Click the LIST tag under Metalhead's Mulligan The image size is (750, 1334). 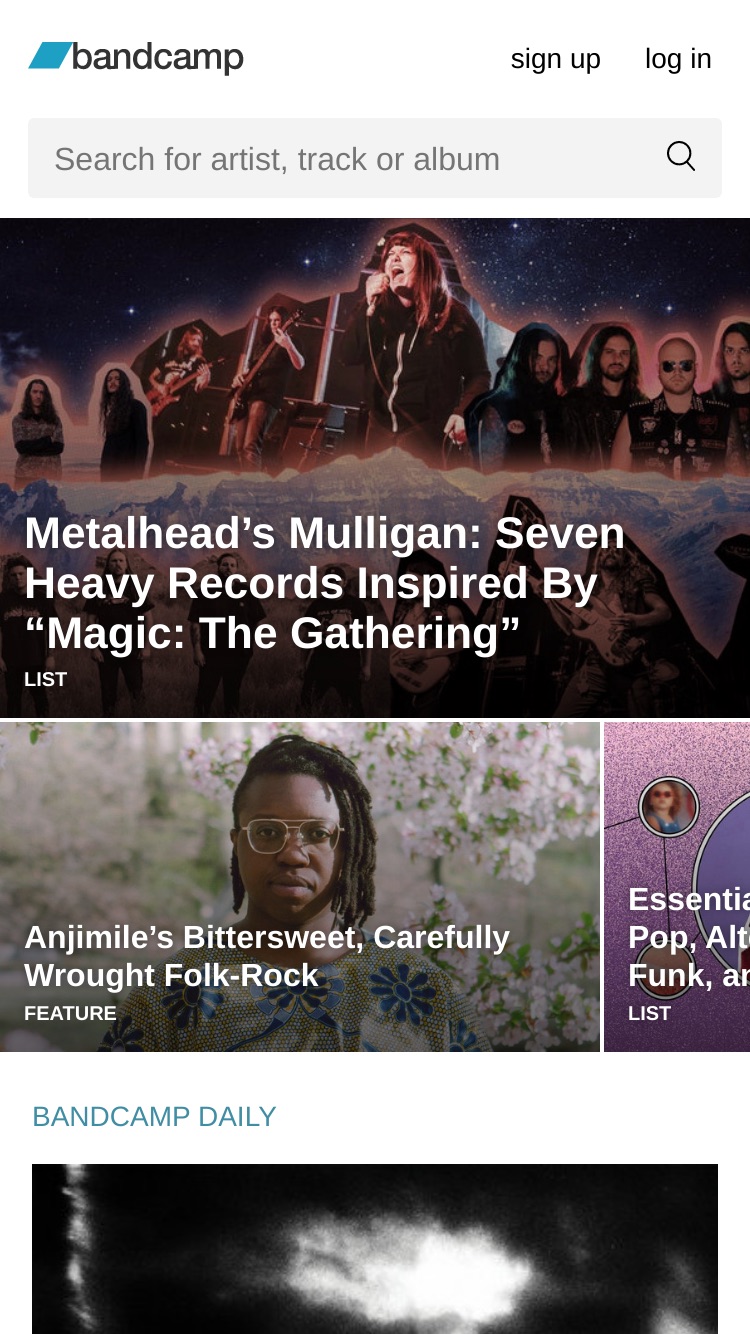click(x=45, y=680)
